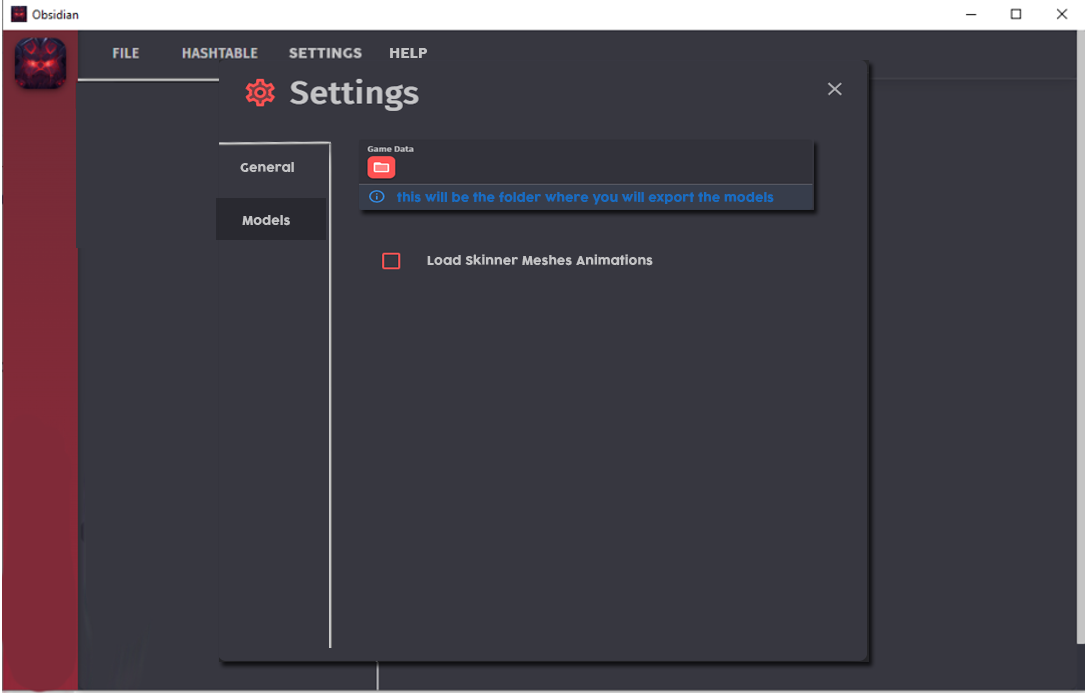
Task: Uncheck Load Skinner Meshes Animations if enabled
Action: click(x=391, y=260)
